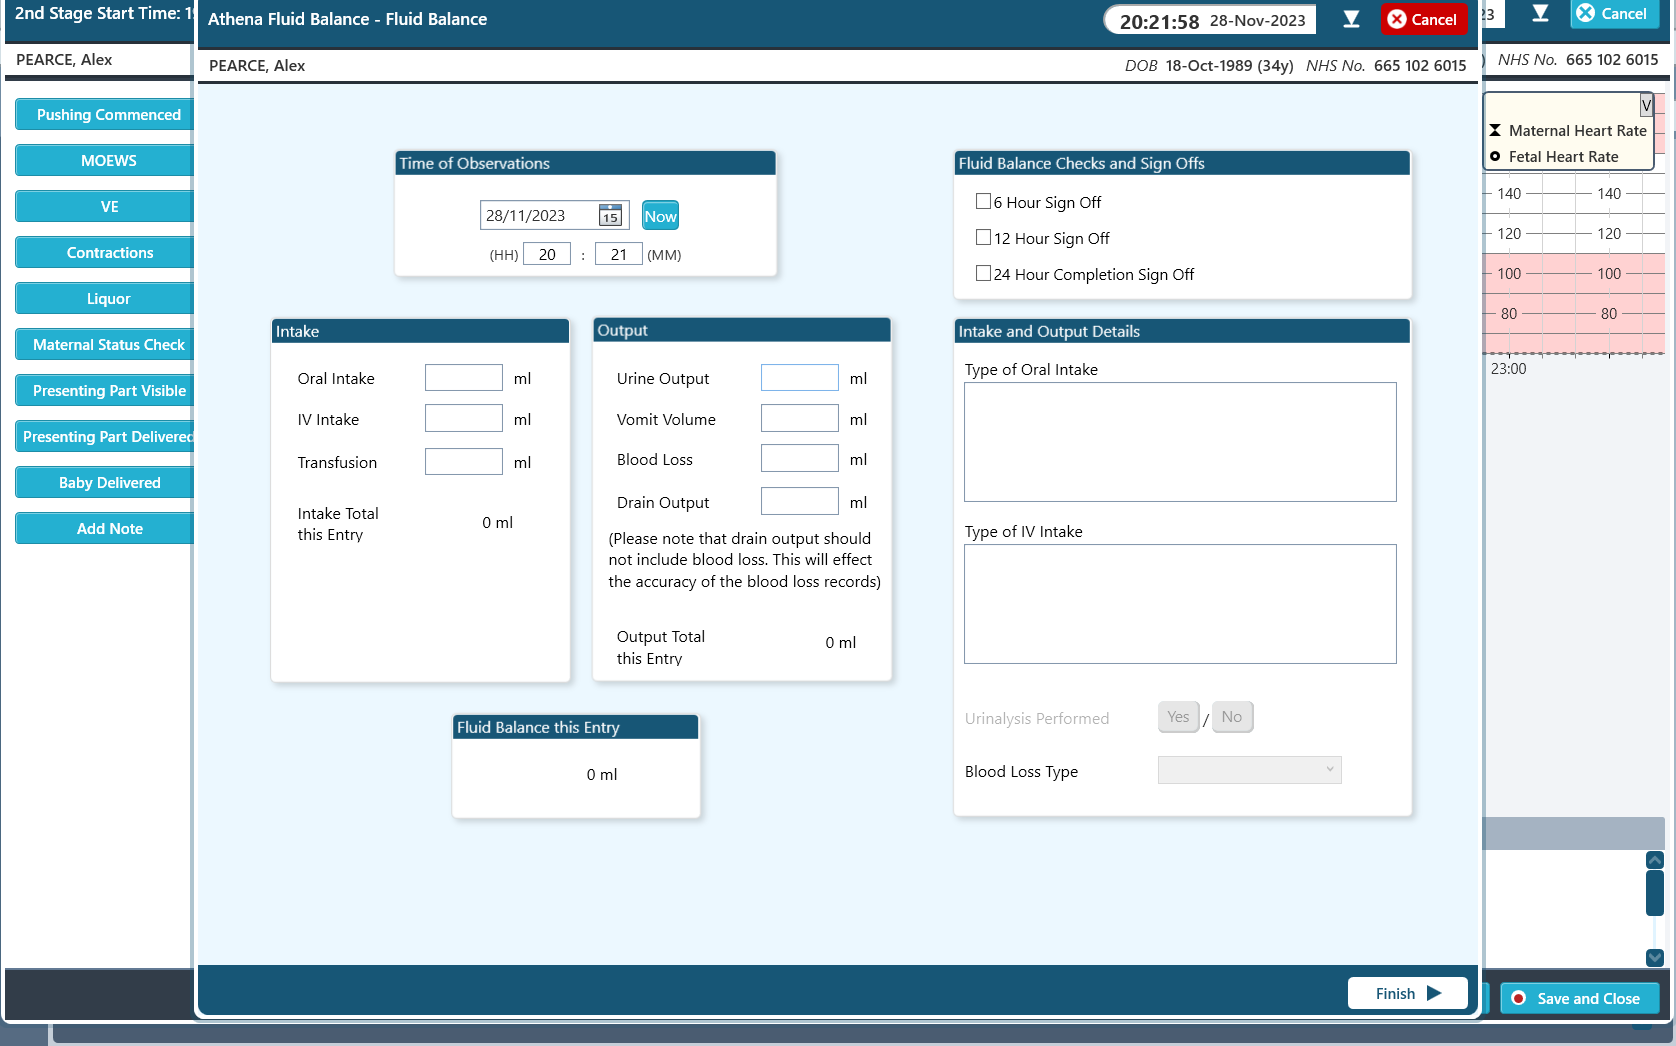Click the NHS No. 665 102 6015 in the dialog

1386,65
